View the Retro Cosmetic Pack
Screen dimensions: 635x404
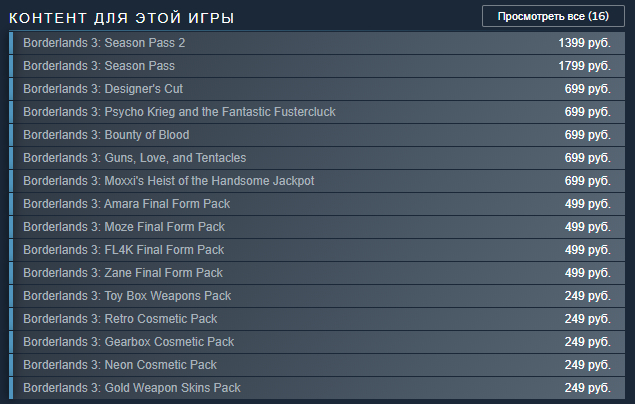(x=120, y=319)
